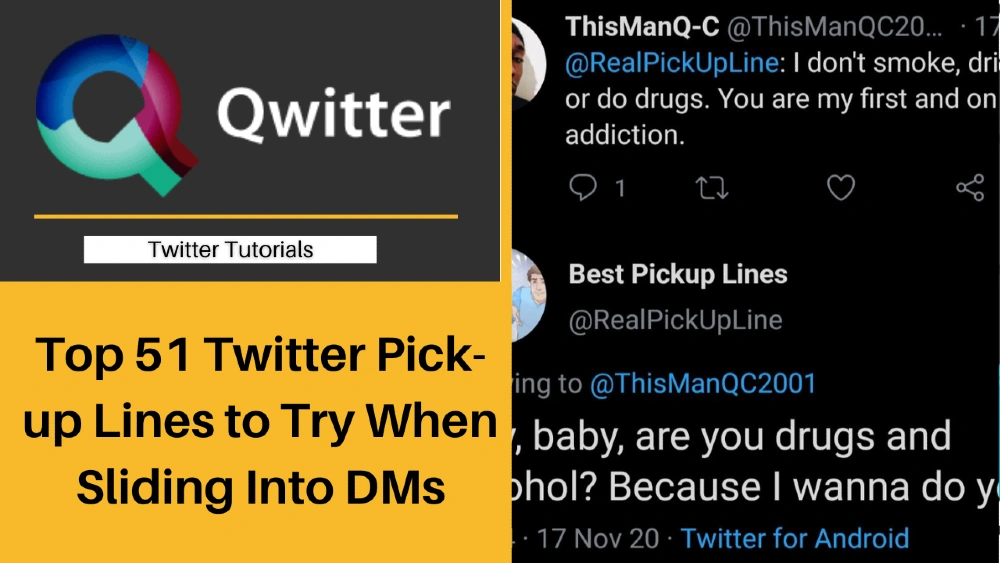1000x563 pixels.
Task: Open Best Pickup Lines avatar
Action: click(x=529, y=295)
